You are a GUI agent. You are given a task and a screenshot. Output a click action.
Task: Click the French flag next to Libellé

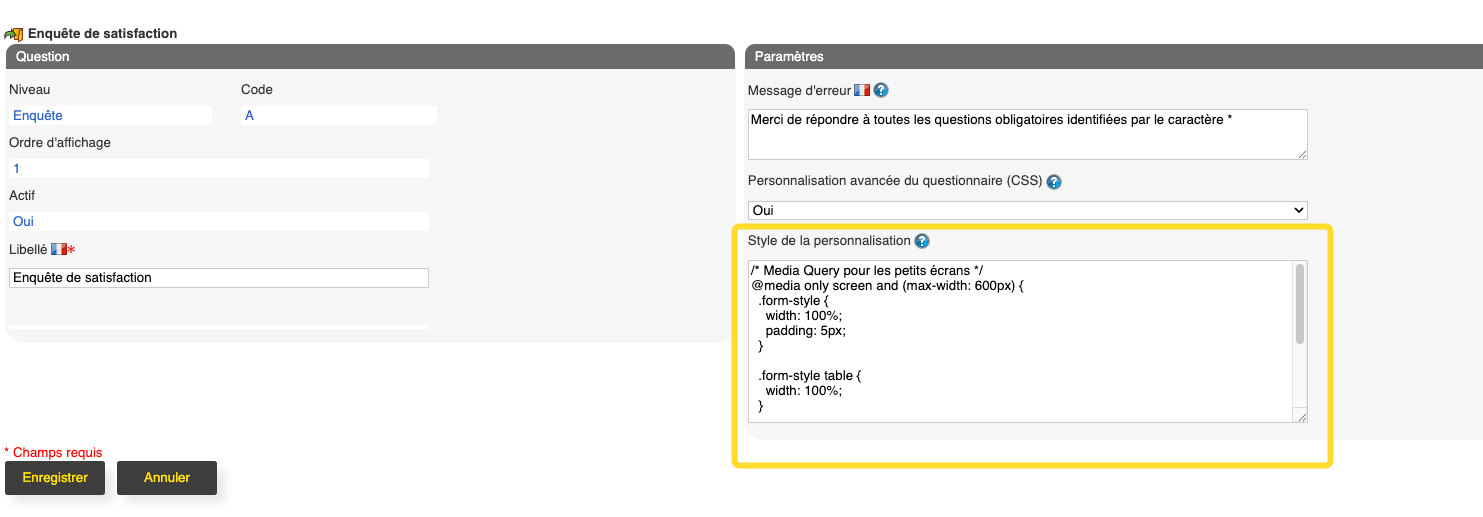click(58, 249)
